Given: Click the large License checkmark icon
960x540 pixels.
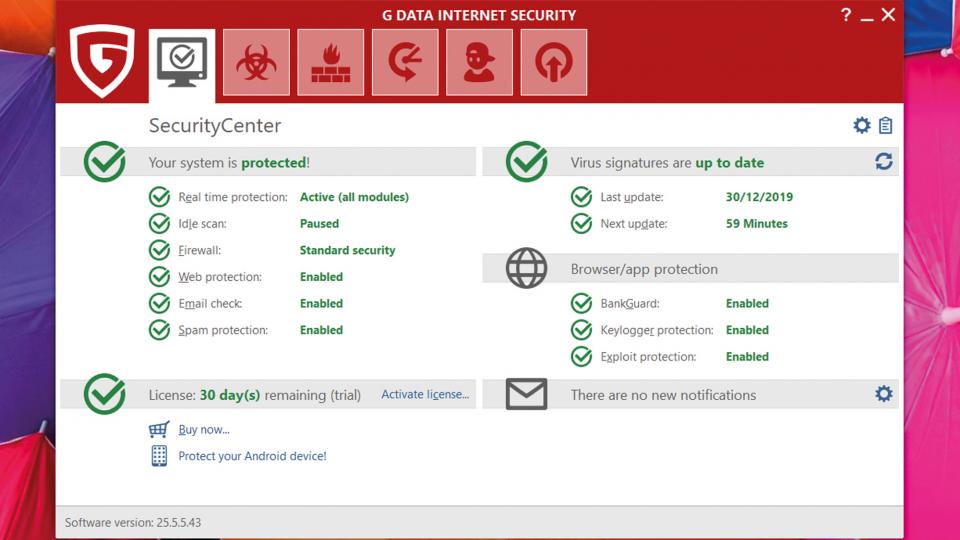Looking at the screenshot, I should point(105,394).
